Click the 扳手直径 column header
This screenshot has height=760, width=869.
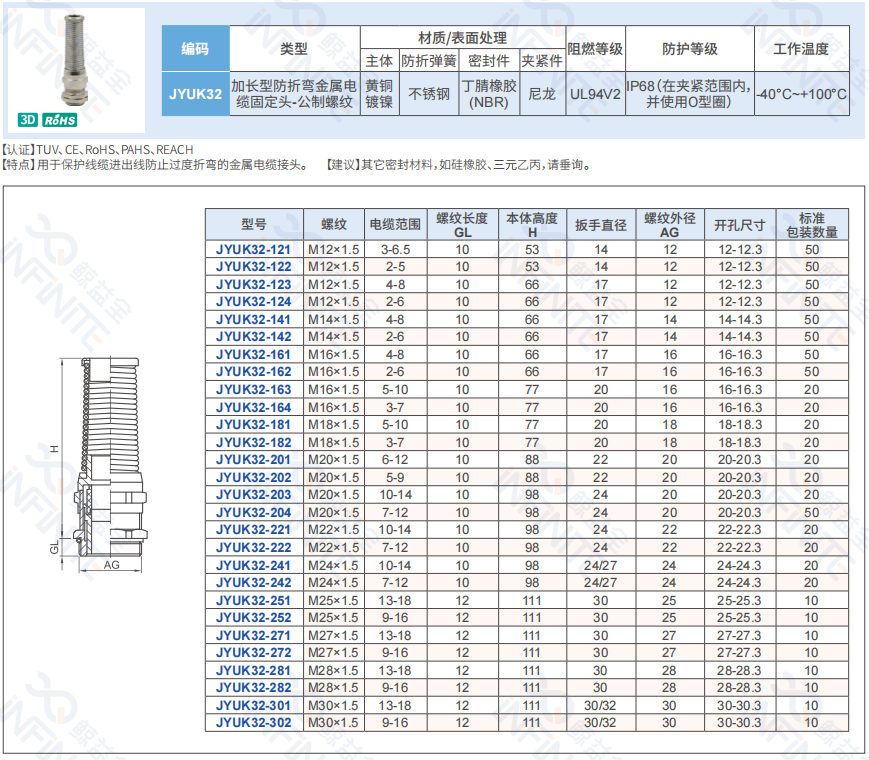601,225
